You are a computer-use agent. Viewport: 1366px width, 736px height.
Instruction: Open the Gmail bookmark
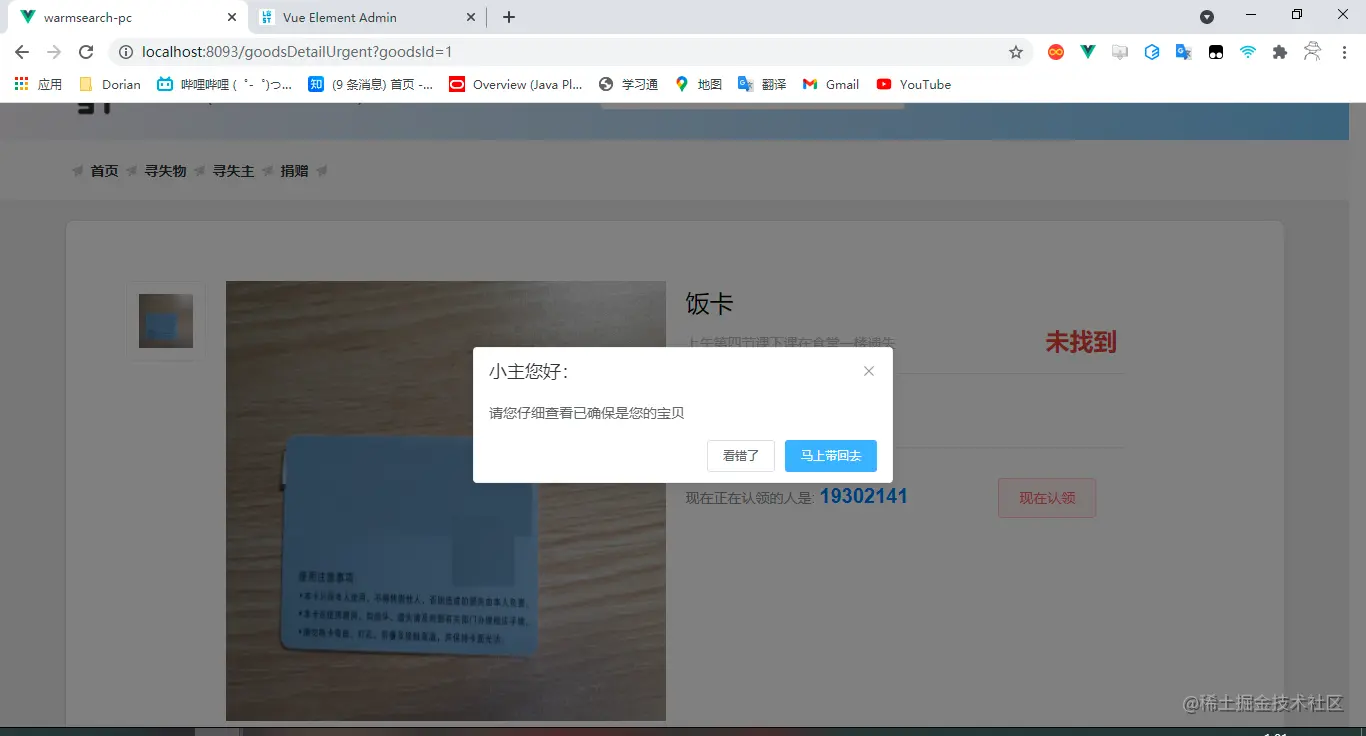coord(831,84)
